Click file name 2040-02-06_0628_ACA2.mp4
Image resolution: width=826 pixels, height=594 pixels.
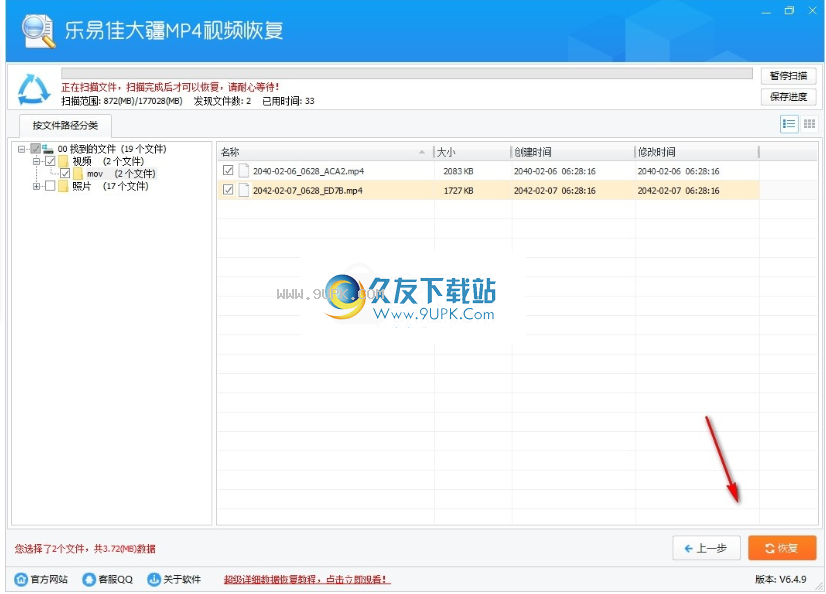point(308,171)
